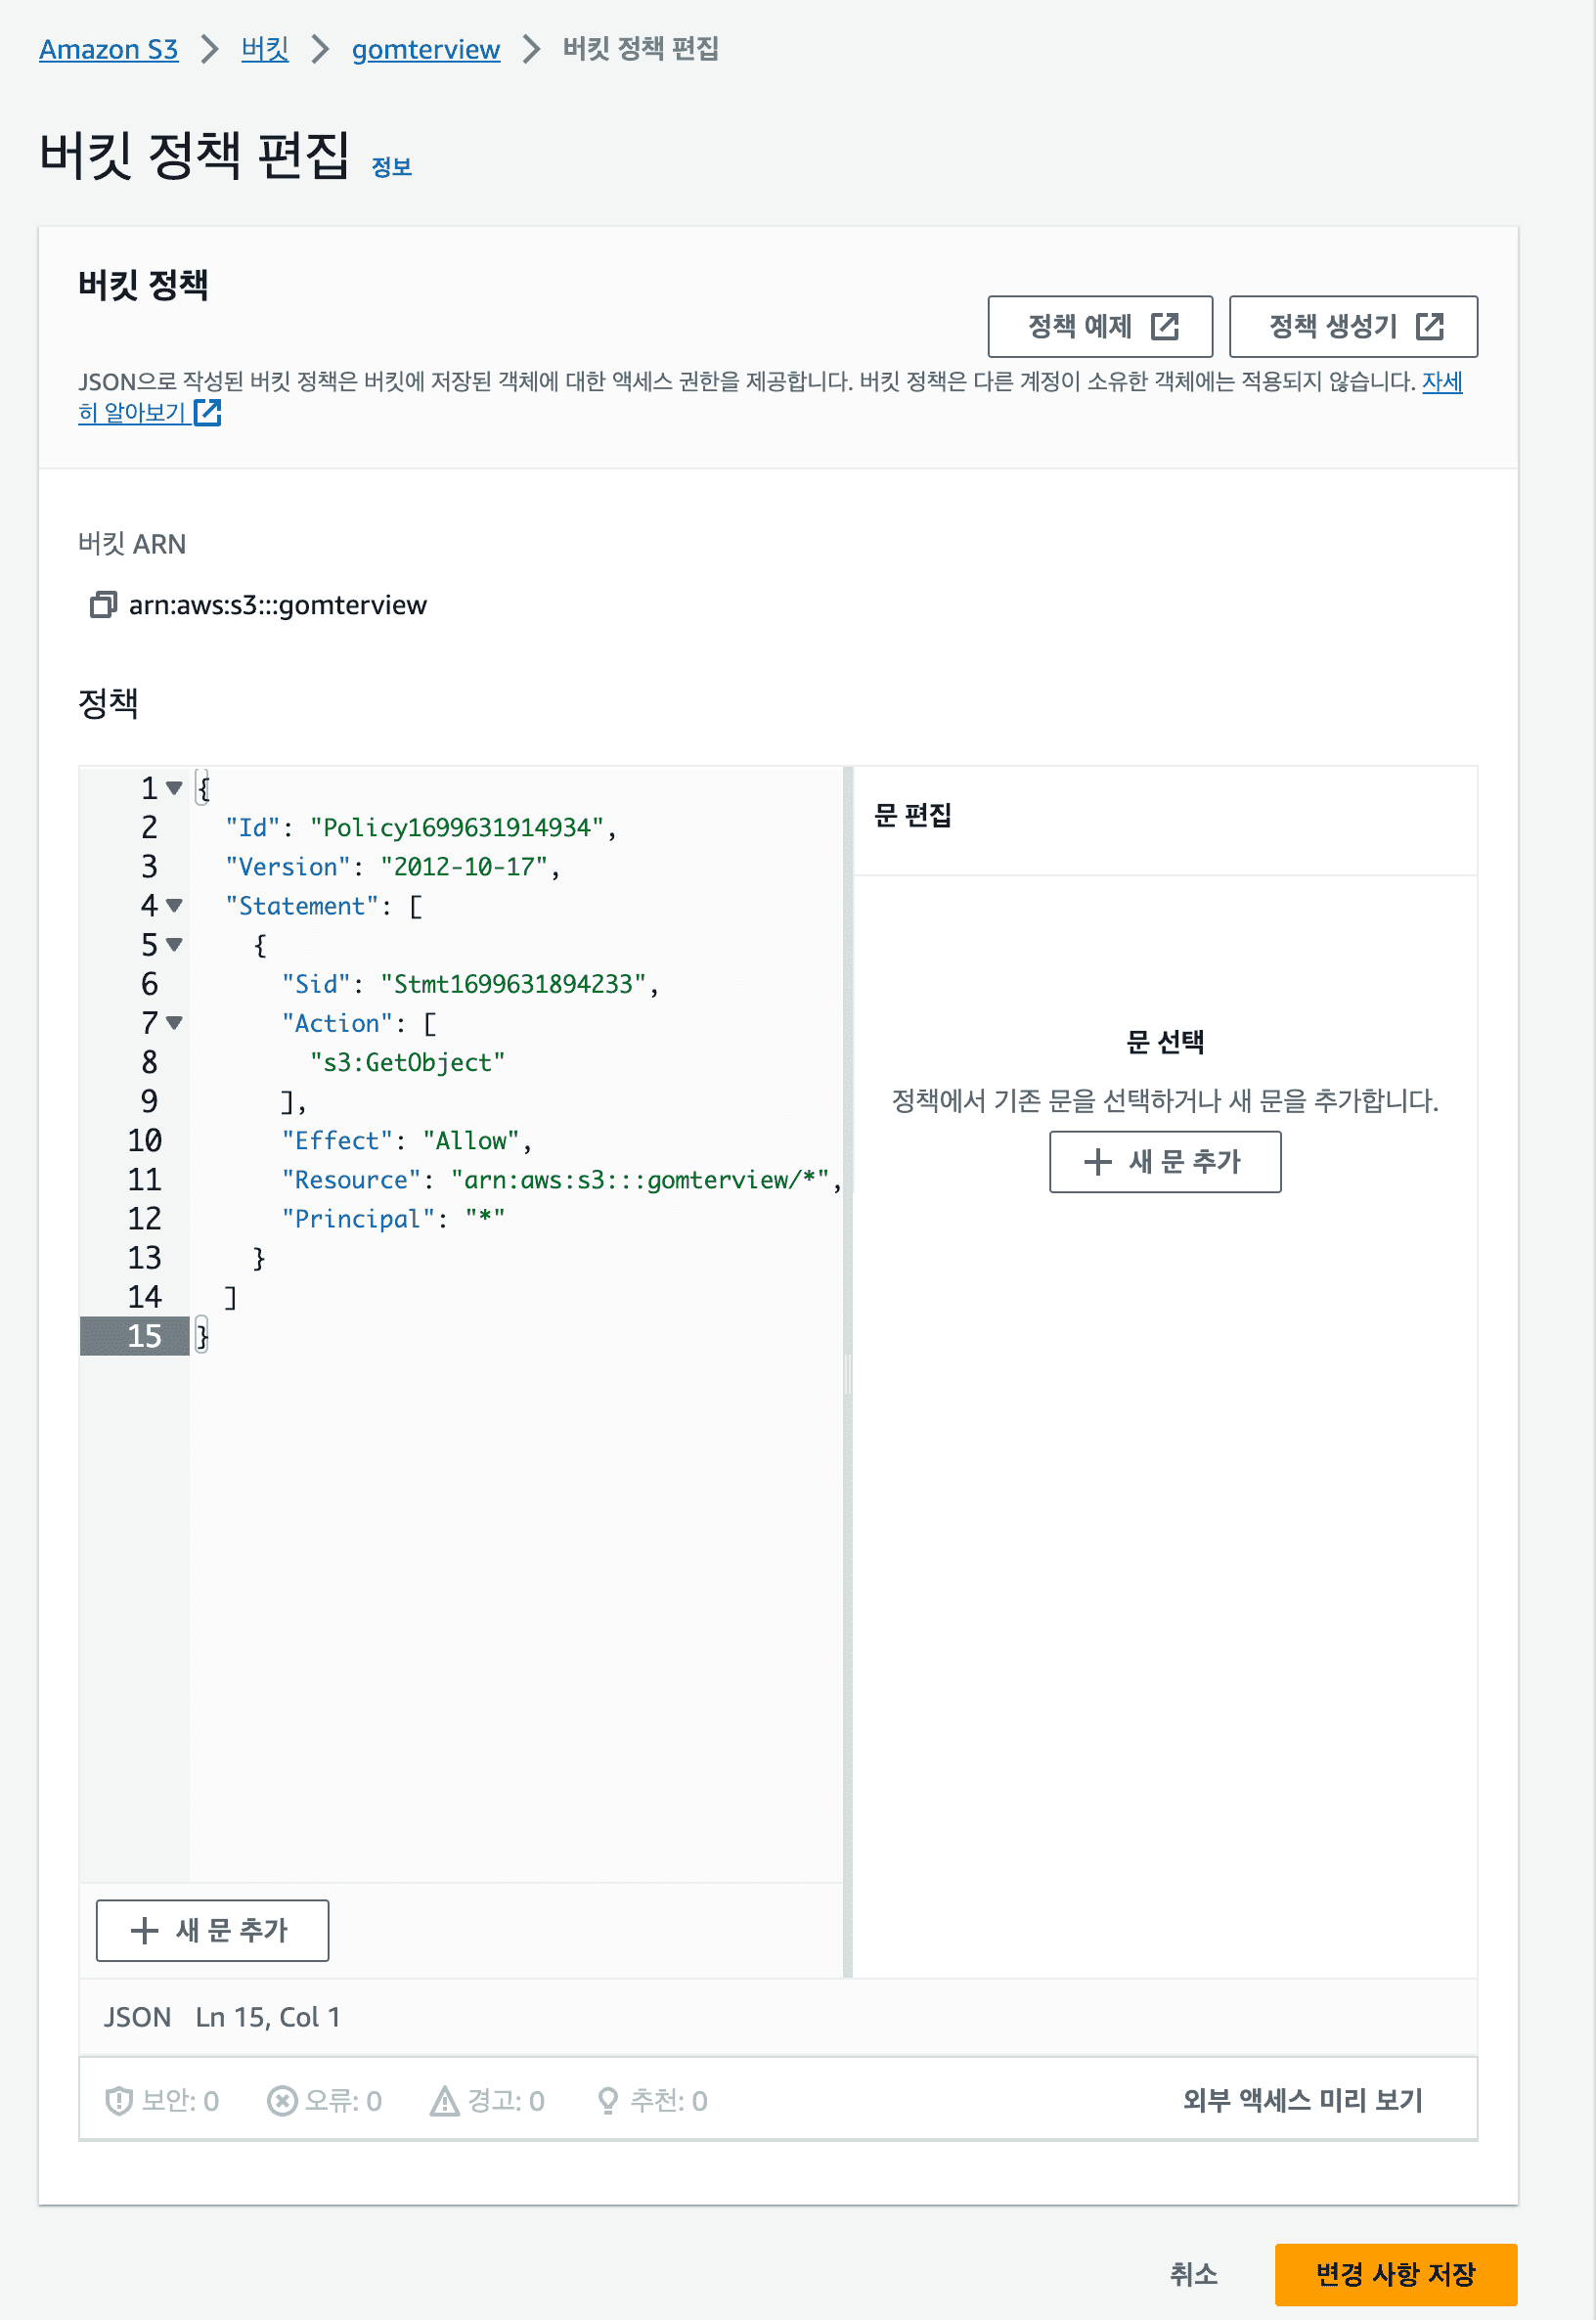
Task: Click the warnings triangle icon
Action: click(x=444, y=2101)
